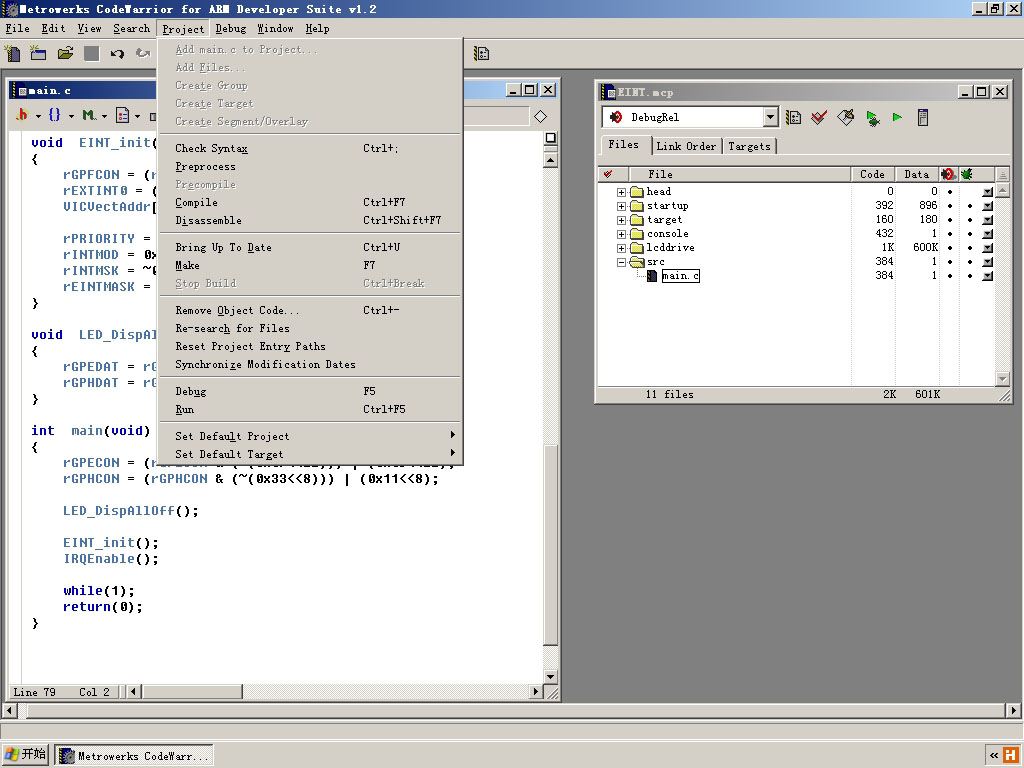Click the Project Inspector icon
Image resolution: width=1024 pixels, height=768 pixels.
click(x=923, y=118)
